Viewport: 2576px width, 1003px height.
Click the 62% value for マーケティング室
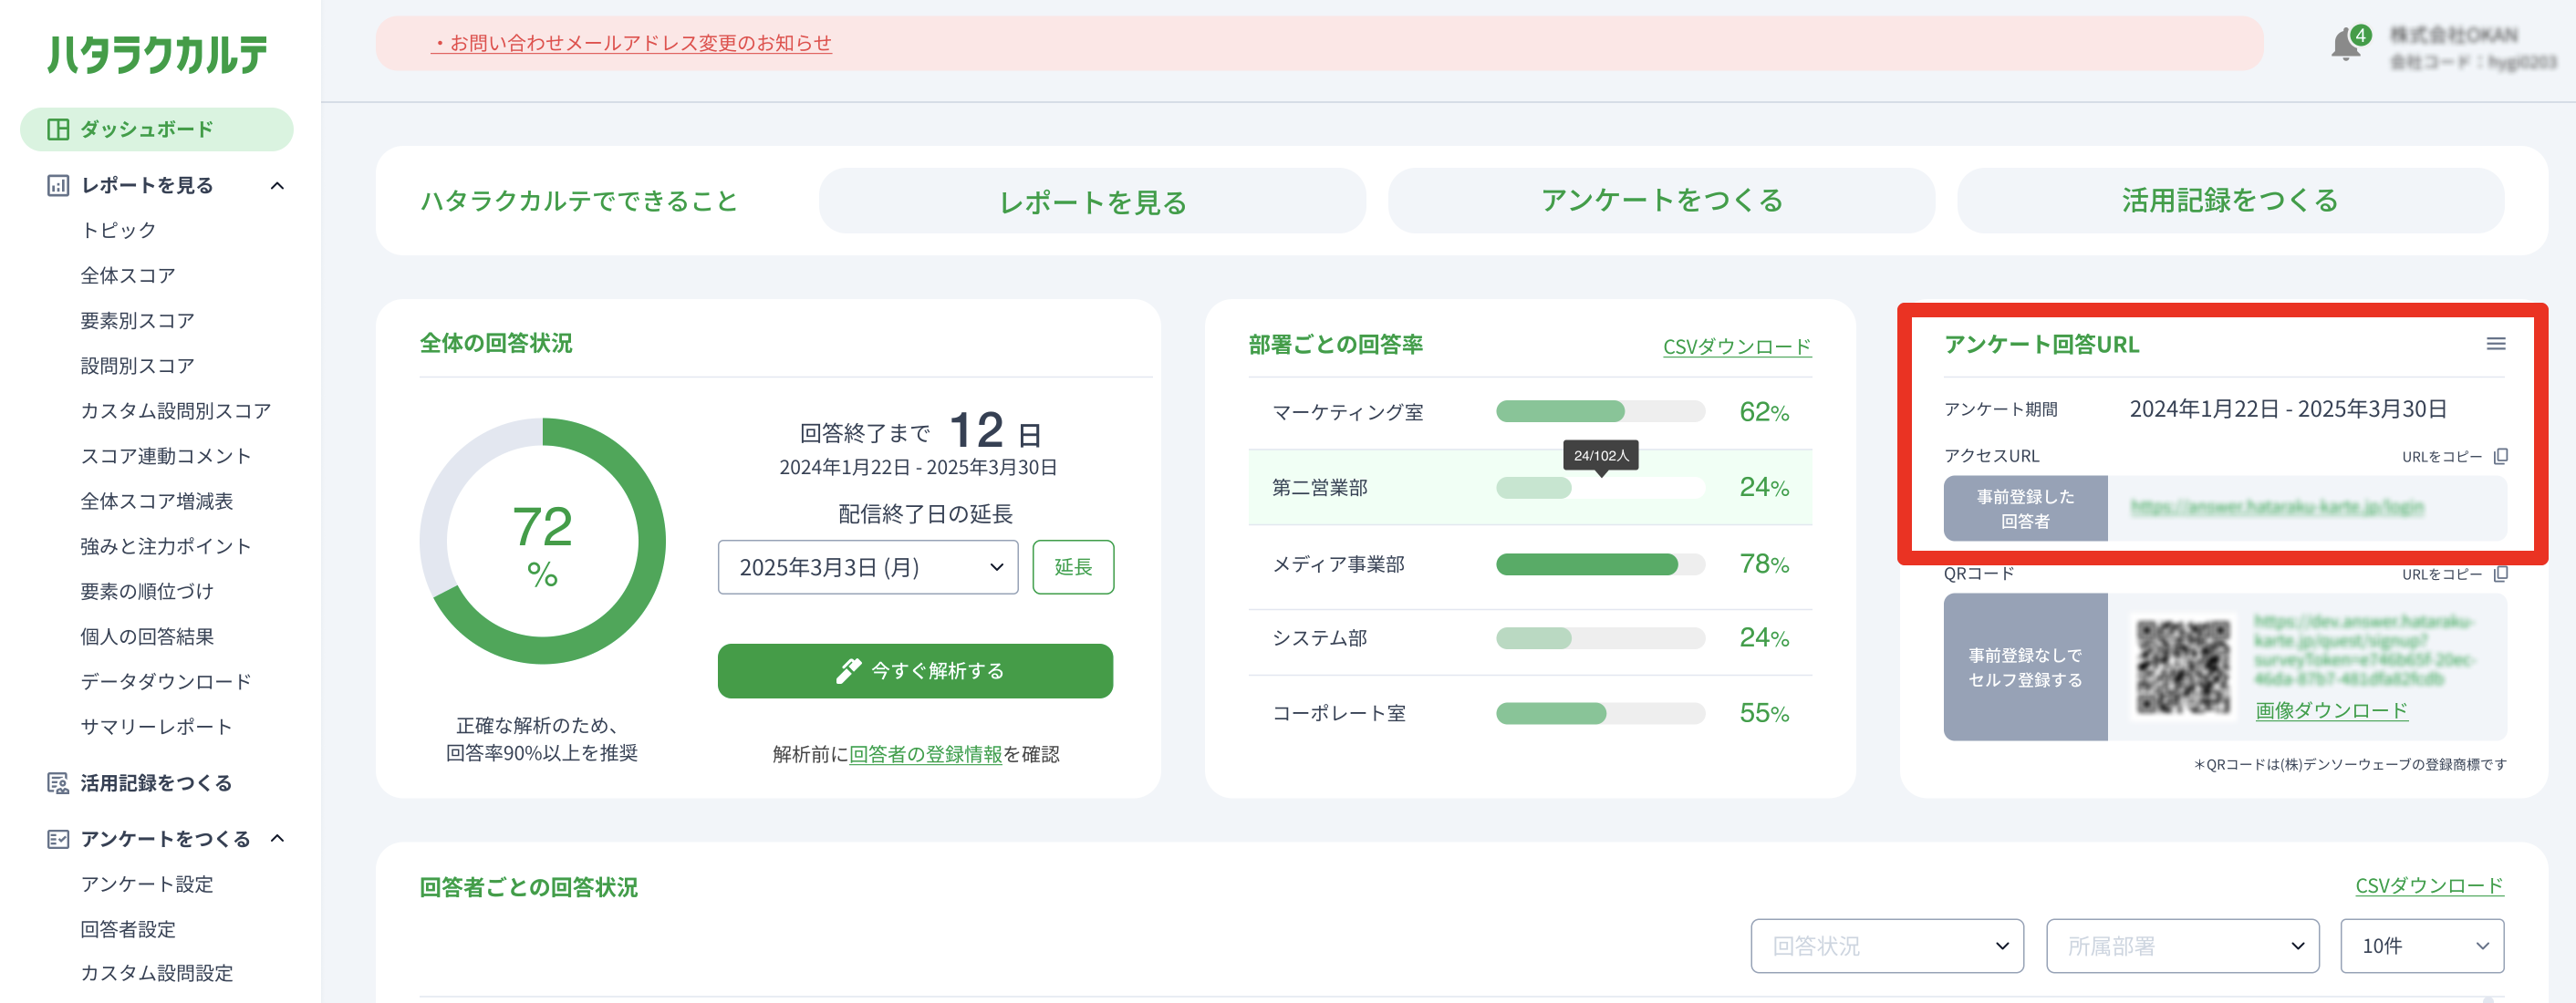click(1764, 412)
